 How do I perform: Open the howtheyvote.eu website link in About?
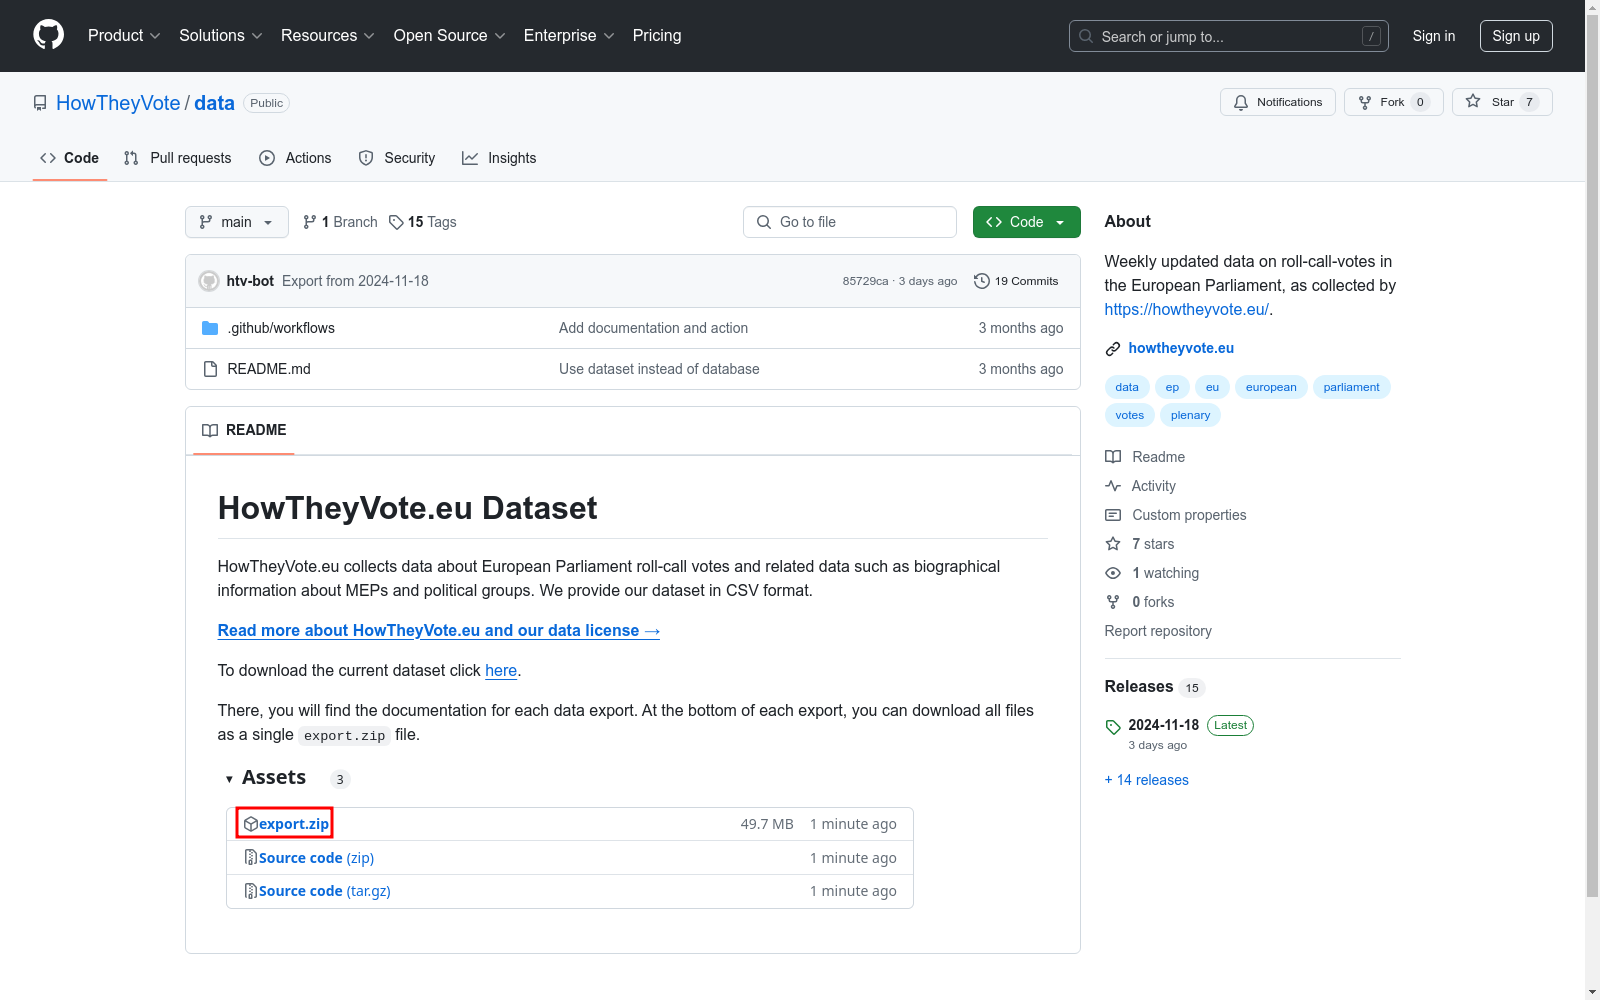[1181, 348]
